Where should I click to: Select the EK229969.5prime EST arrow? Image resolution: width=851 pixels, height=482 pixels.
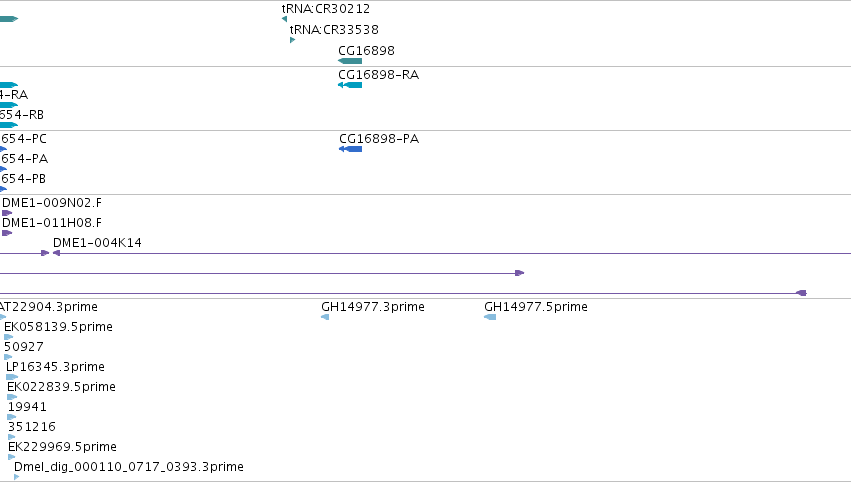pos(11,457)
